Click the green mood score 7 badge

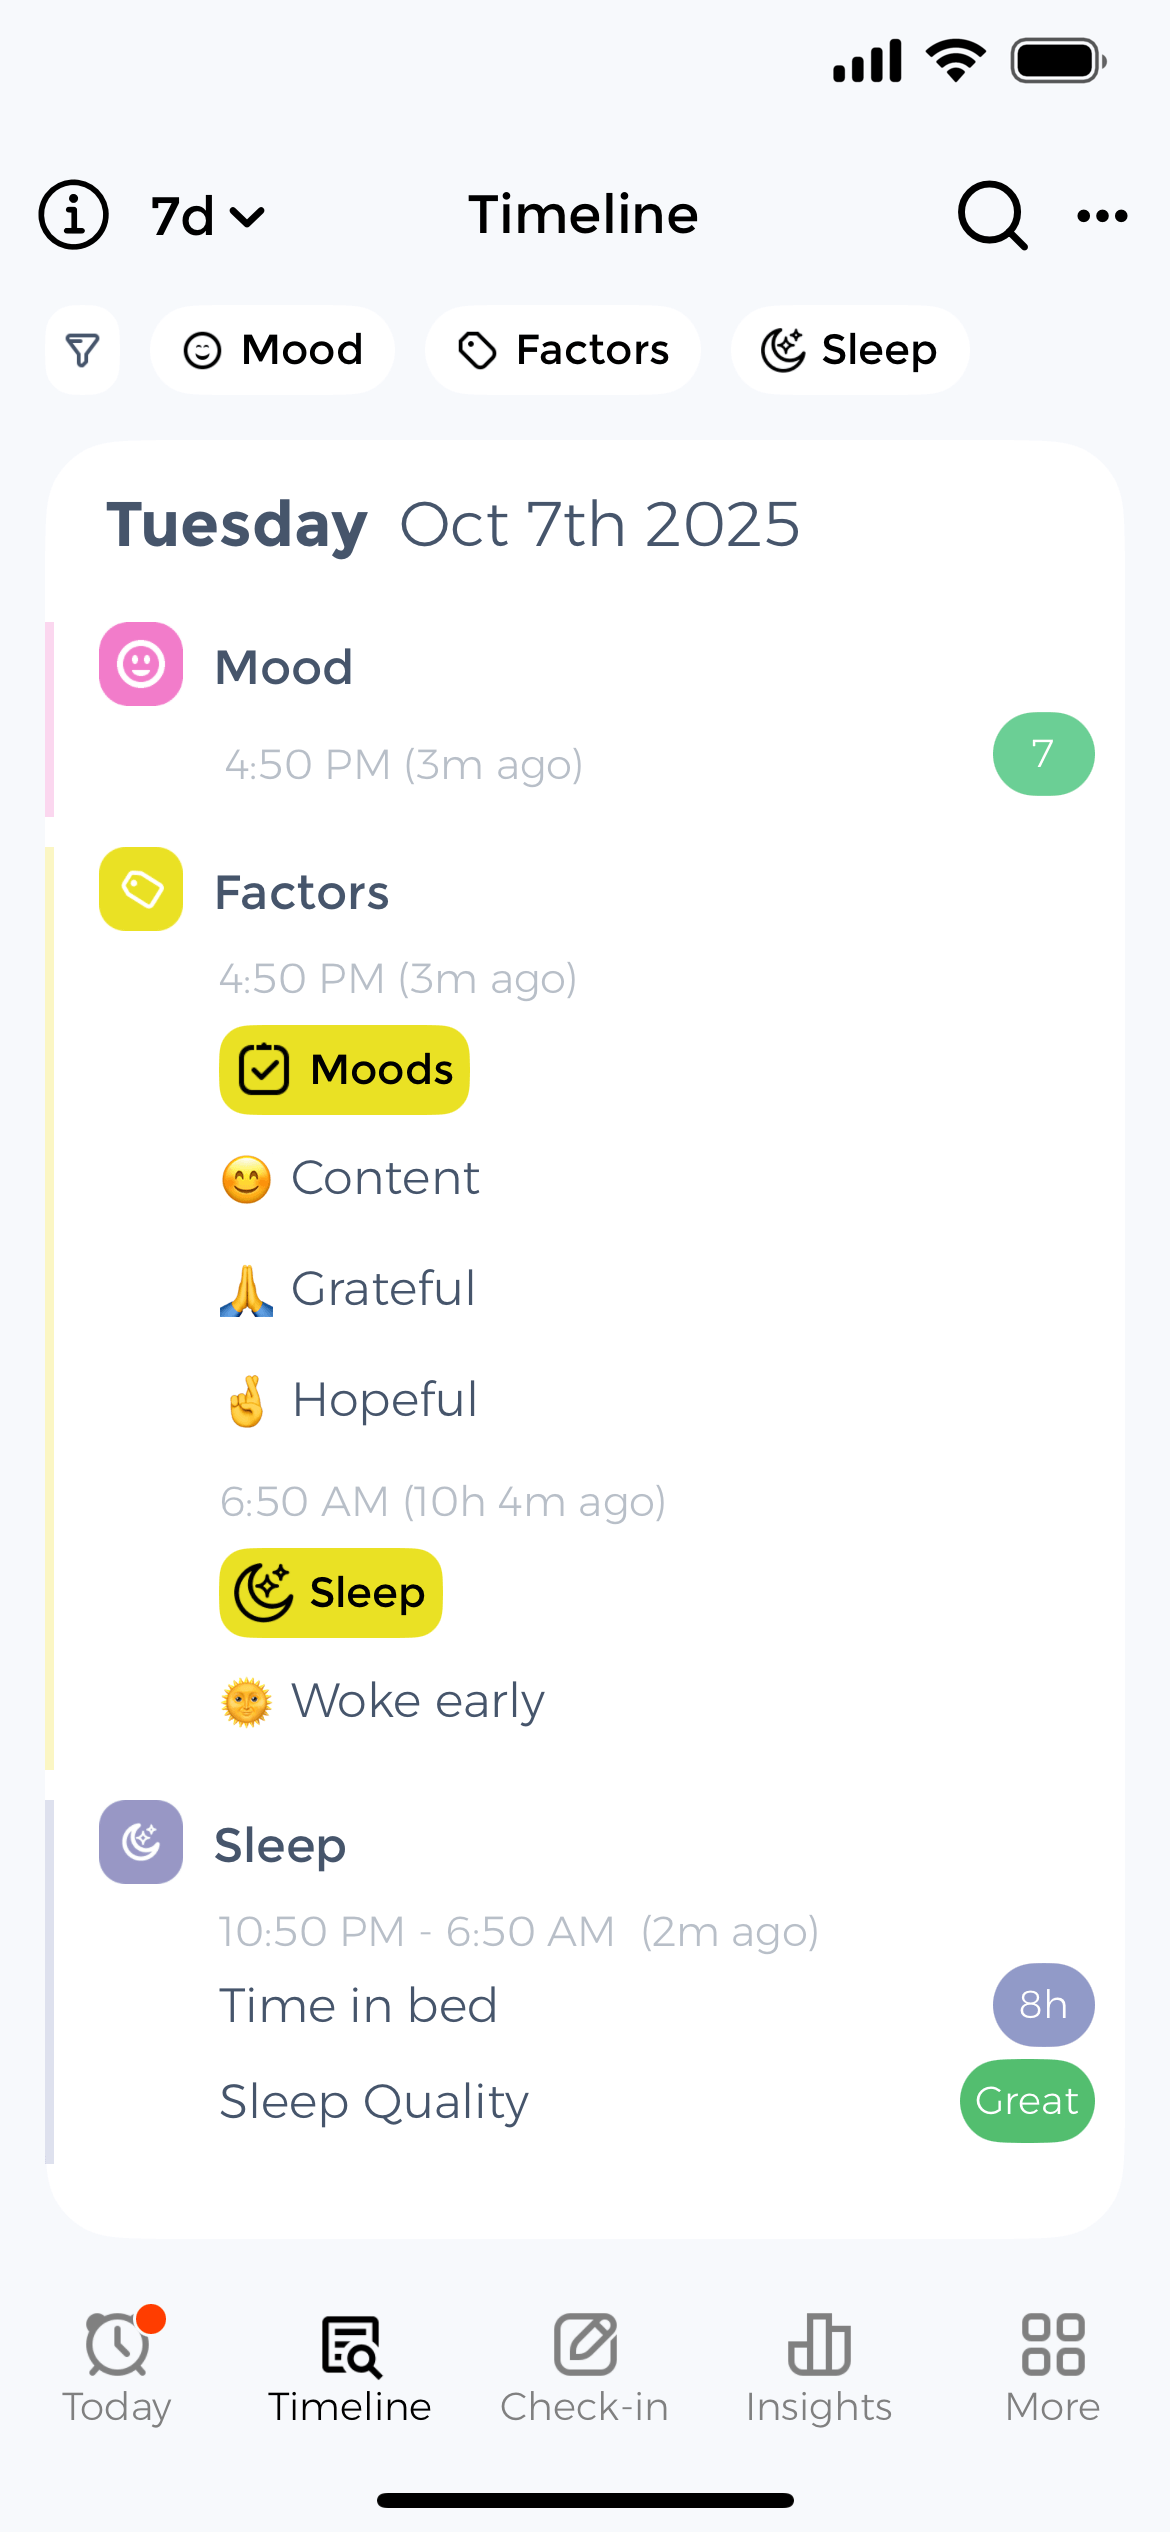pyautogui.click(x=1043, y=754)
